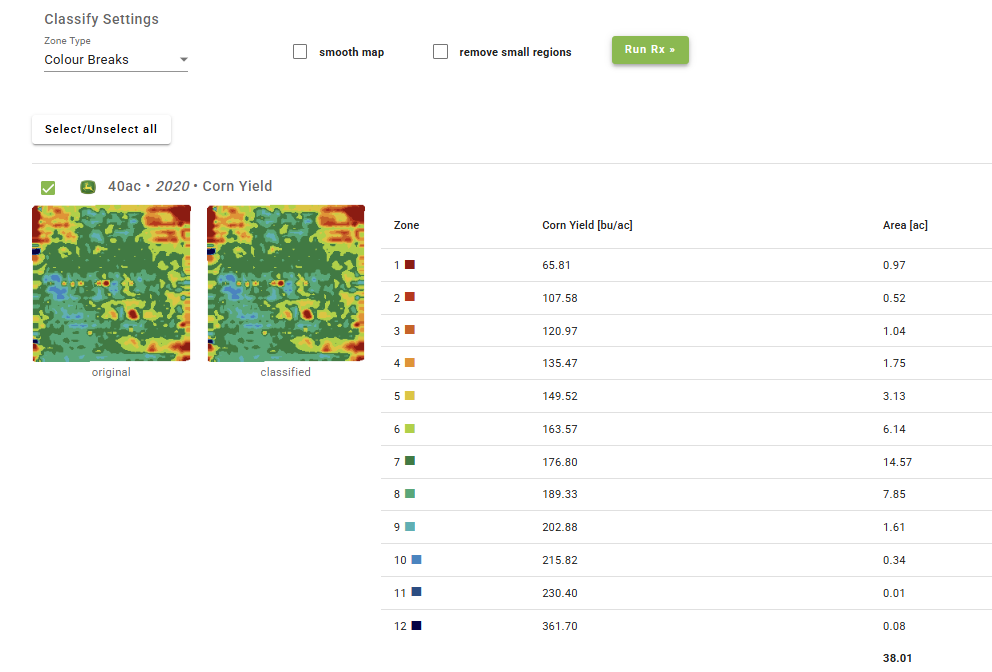Enable the remove small regions checkbox
Image resolution: width=992 pixels, height=672 pixels.
440,51
